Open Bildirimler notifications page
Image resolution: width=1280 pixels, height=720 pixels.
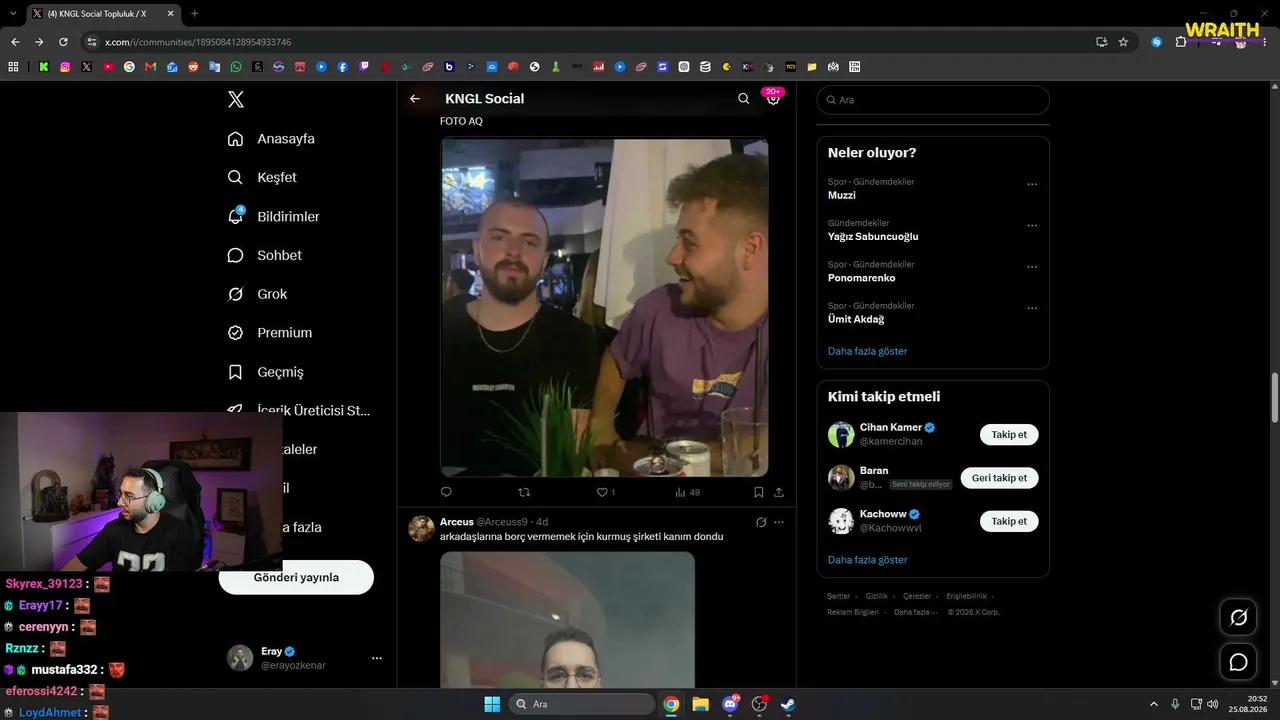(273, 216)
